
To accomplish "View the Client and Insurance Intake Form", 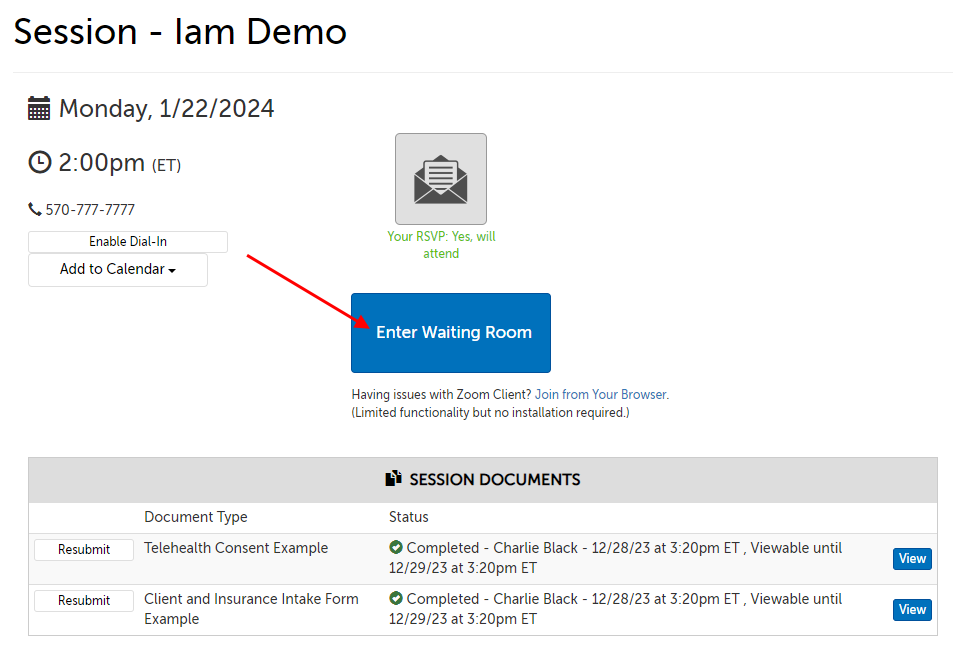I will 911,610.
